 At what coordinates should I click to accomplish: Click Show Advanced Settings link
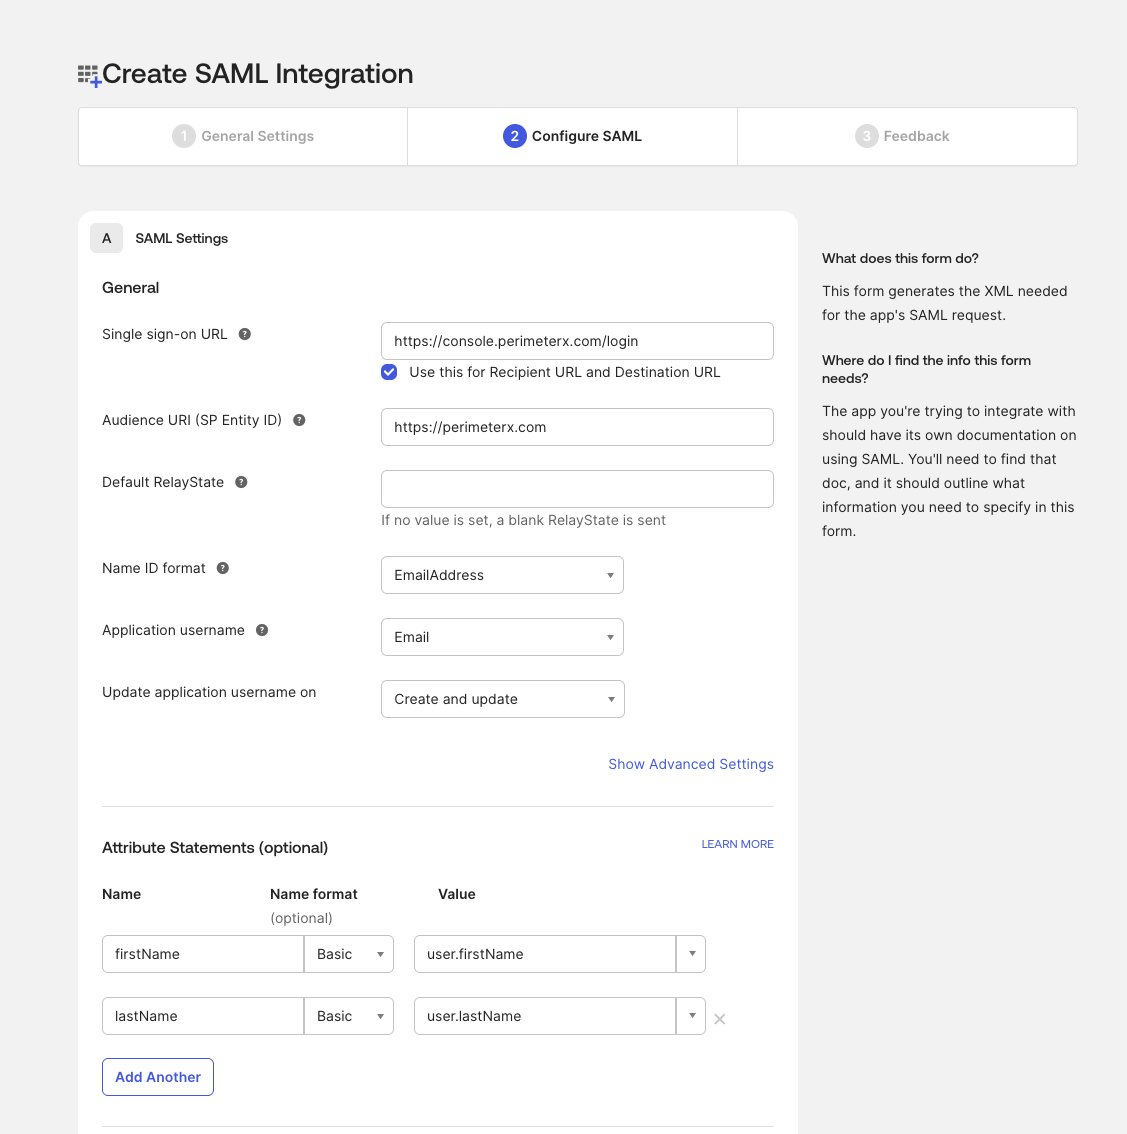[x=691, y=764]
